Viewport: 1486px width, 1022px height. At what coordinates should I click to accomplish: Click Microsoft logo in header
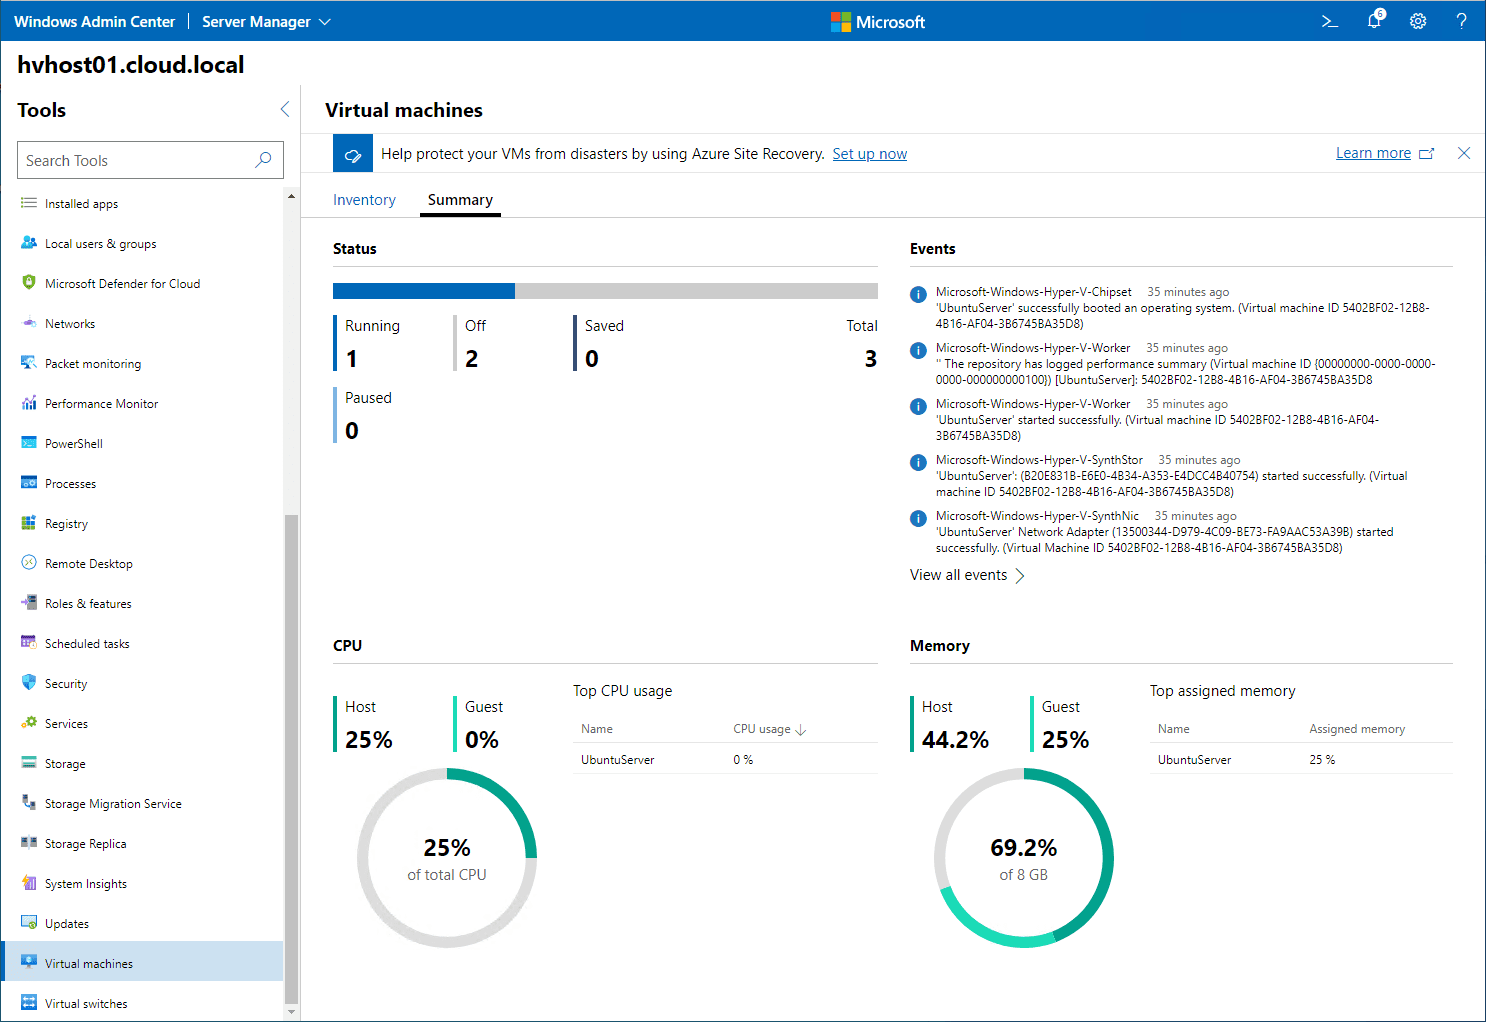click(x=878, y=21)
